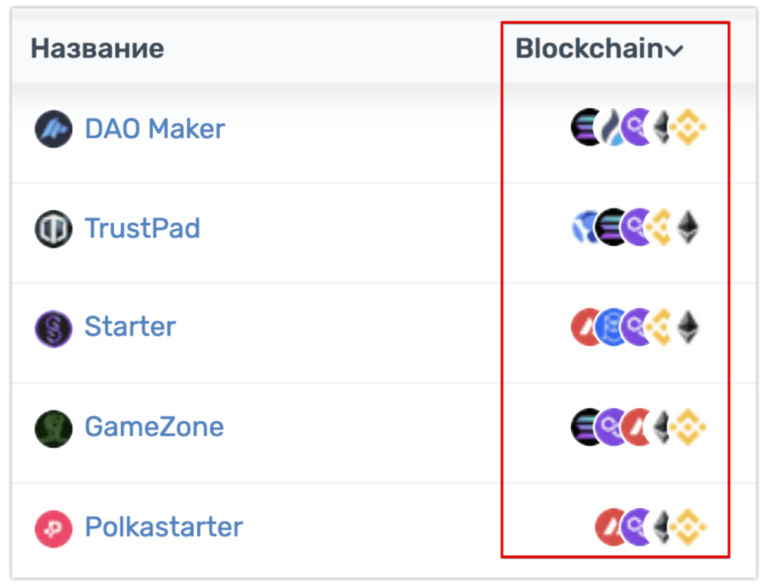Screen dimensions: 768x586
Task: Open the TrustPad link
Action: pyautogui.click(x=142, y=229)
